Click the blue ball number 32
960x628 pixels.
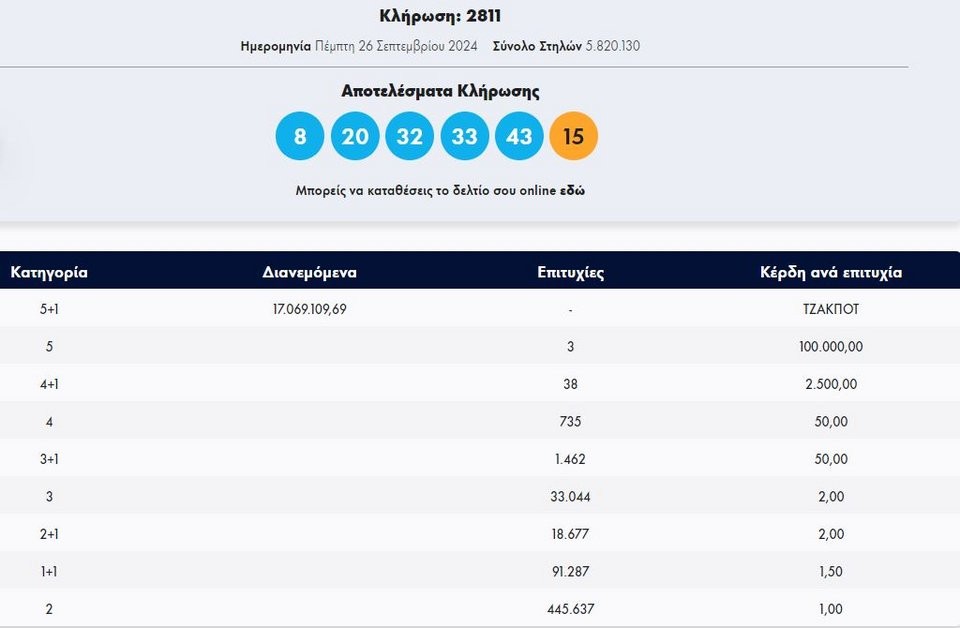click(410, 136)
